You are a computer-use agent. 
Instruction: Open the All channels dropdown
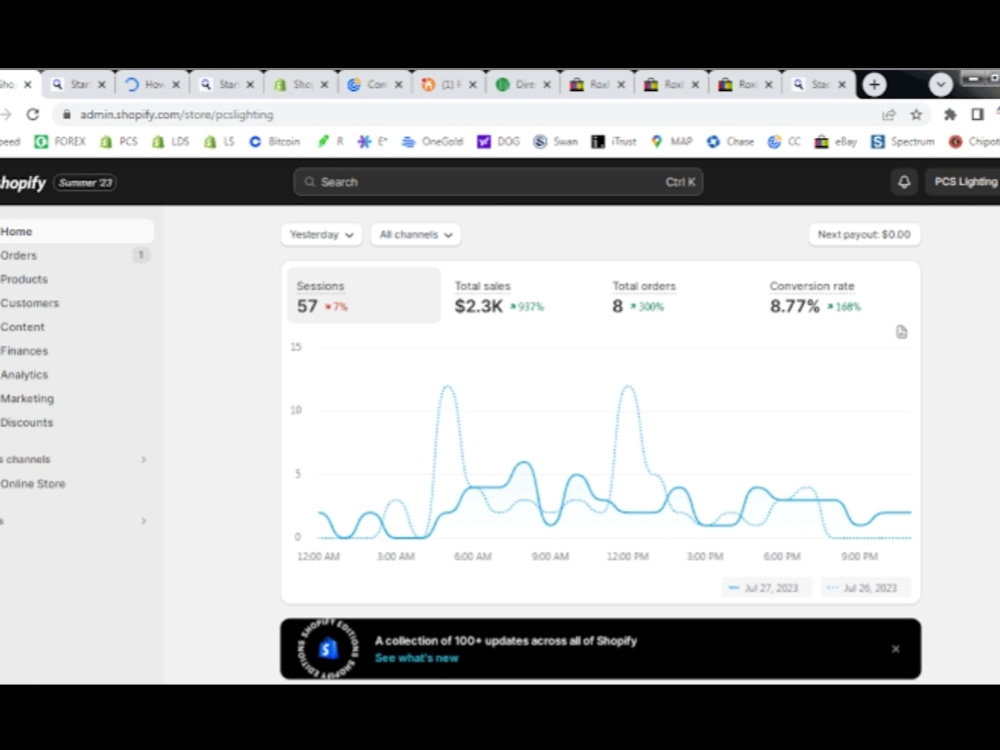(416, 235)
